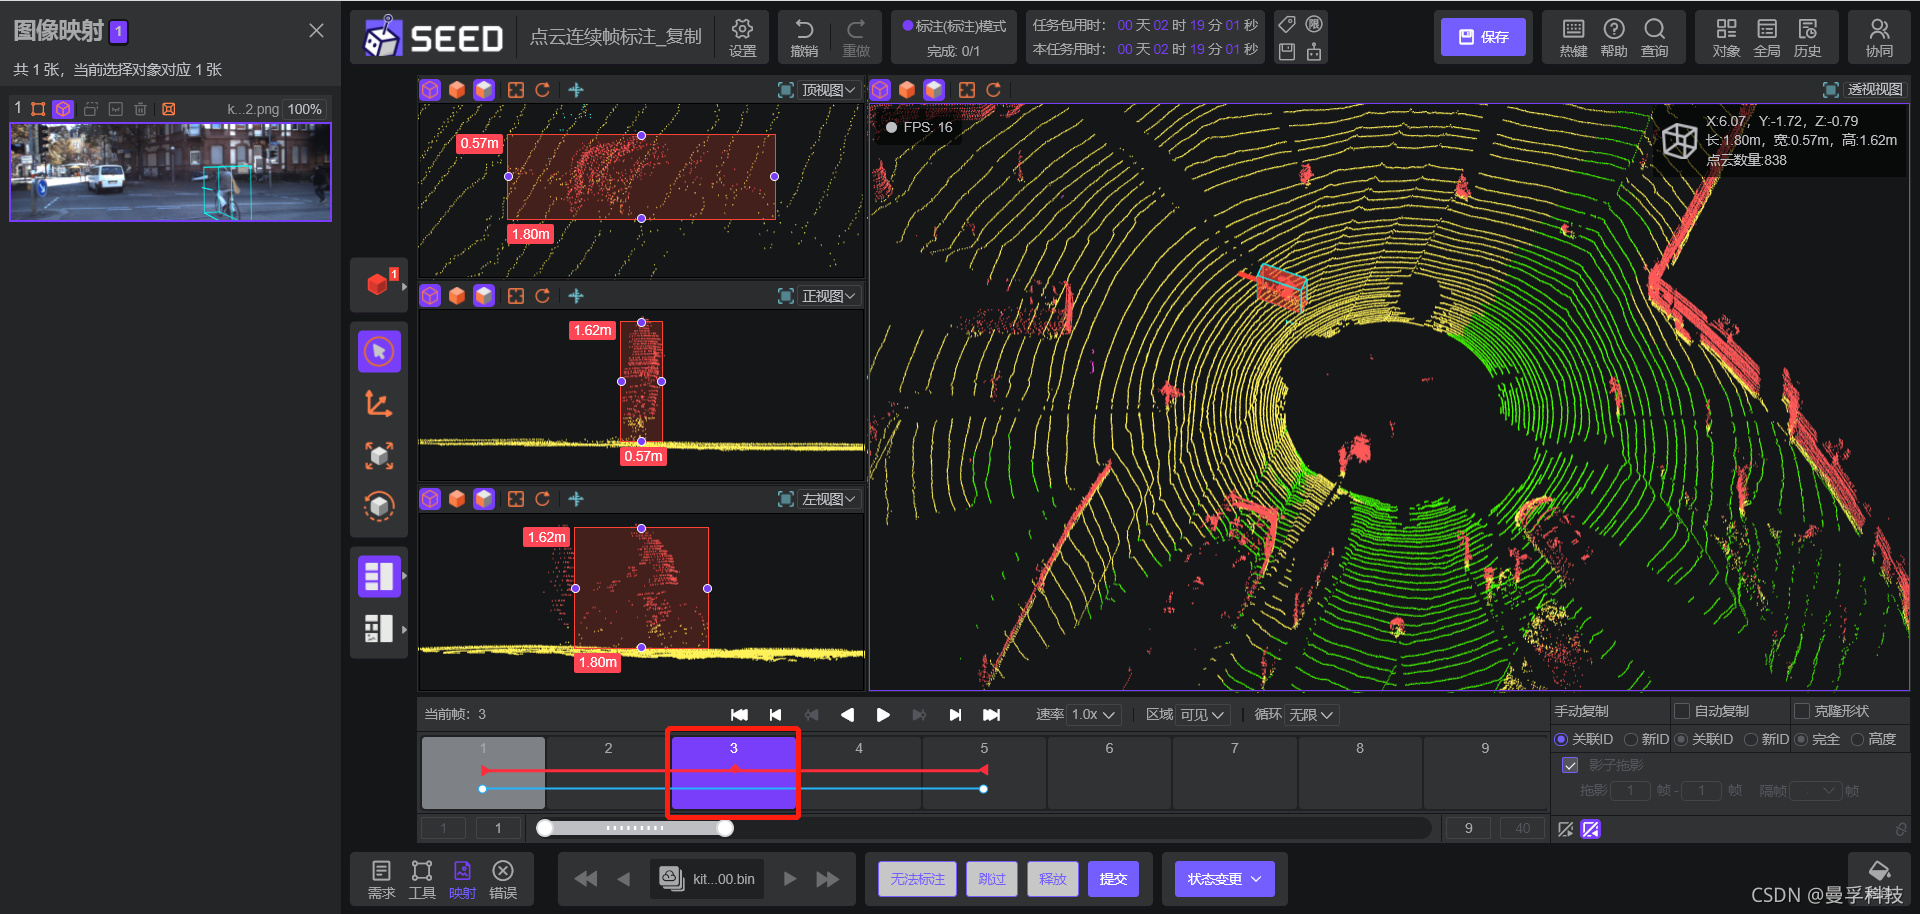The width and height of the screenshot is (1920, 914).
Task: Open 需求 requirements tab
Action: coord(381,880)
